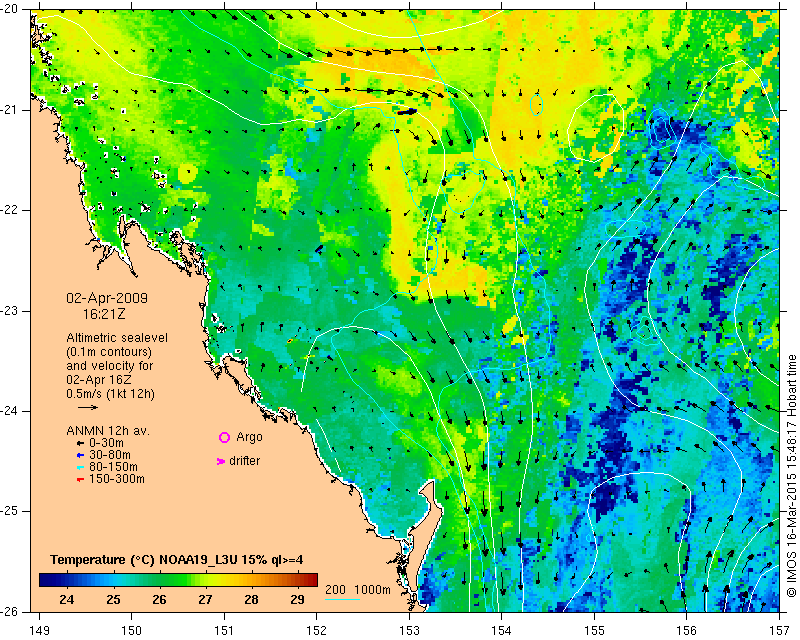Image resolution: width=800 pixels, height=640 pixels.
Task: Click the blue 30-80m legend arrow
Action: click(x=80, y=455)
